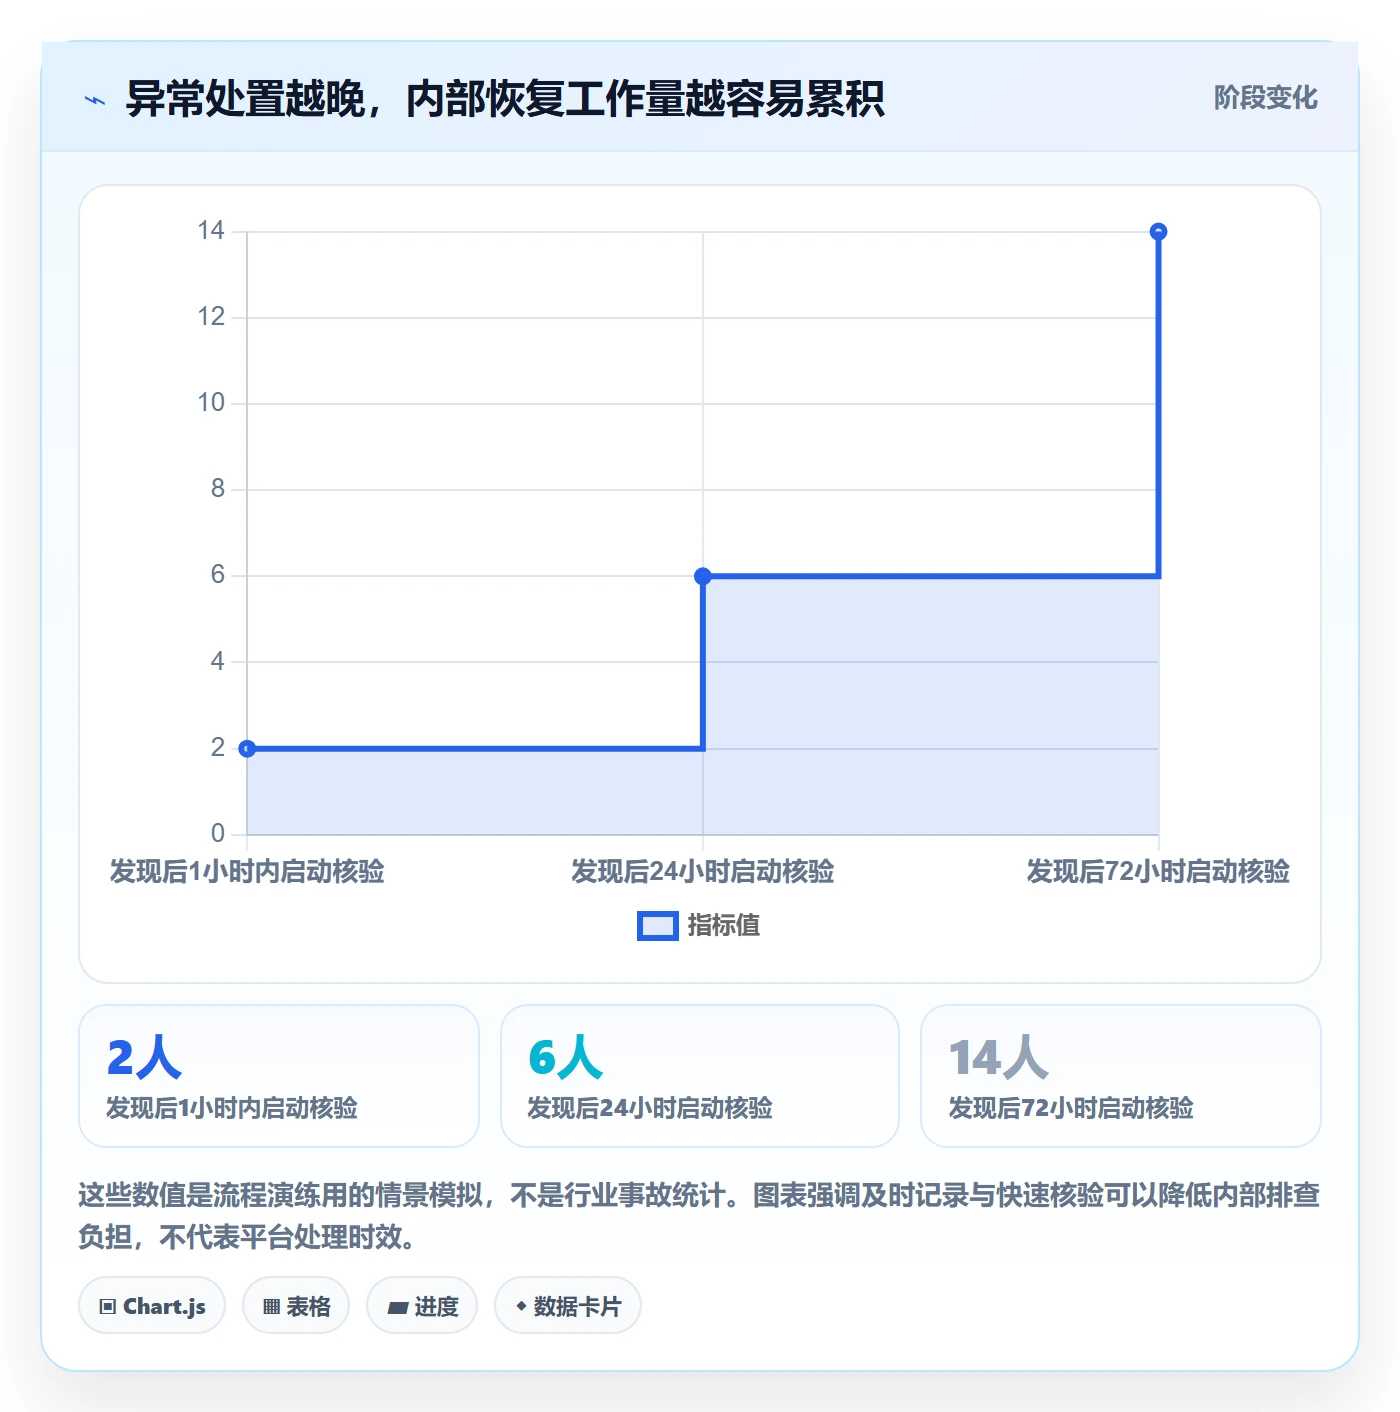This screenshot has height=1412, width=1400.
Task: Click the chart title 异常处置越晚，内部恢复工作量越容易累积
Action: pos(505,99)
